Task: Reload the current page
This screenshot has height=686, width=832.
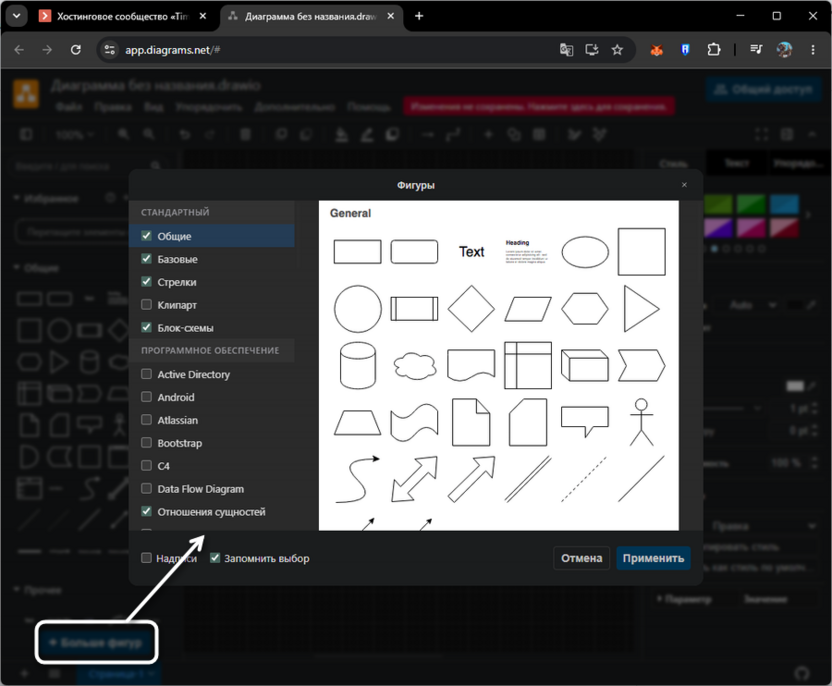Action: tap(76, 50)
